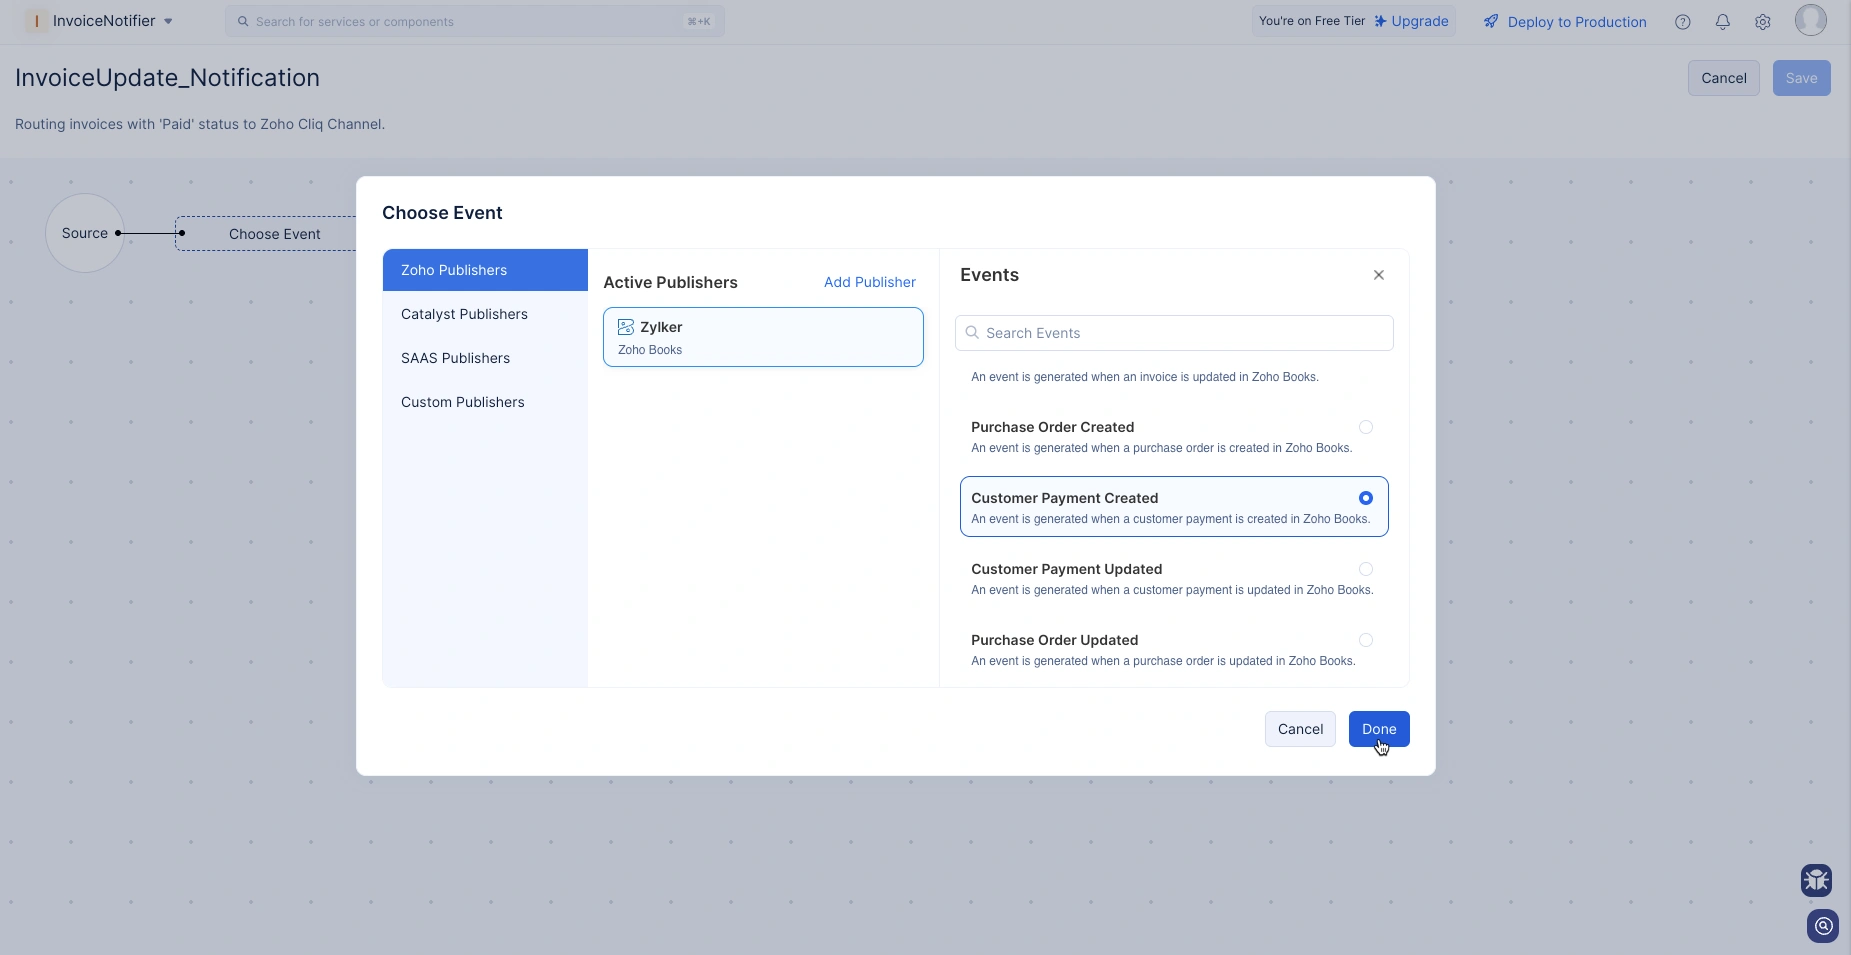Click the Customer Payment Updated event title
Image resolution: width=1851 pixels, height=955 pixels.
point(1066,569)
